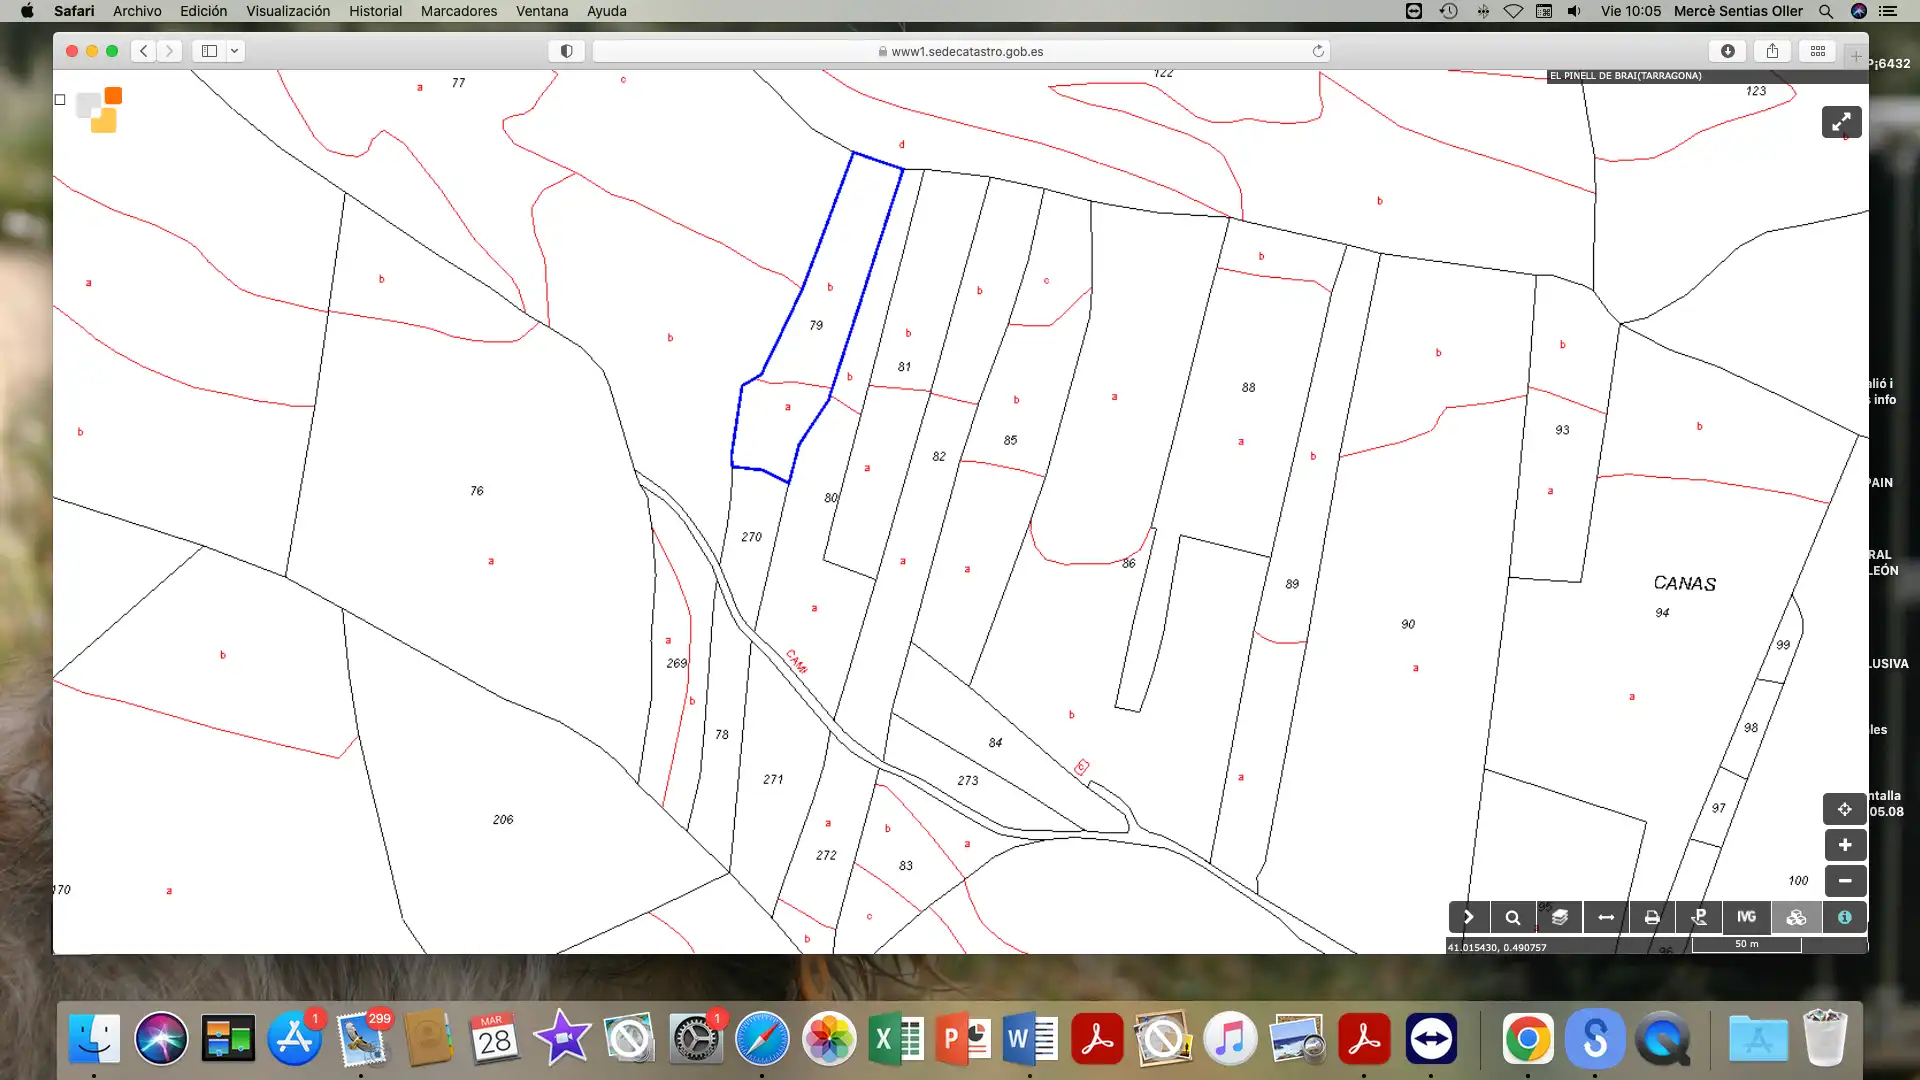1920x1080 pixels.
Task: Show the Safari sidebar
Action: click(209, 51)
